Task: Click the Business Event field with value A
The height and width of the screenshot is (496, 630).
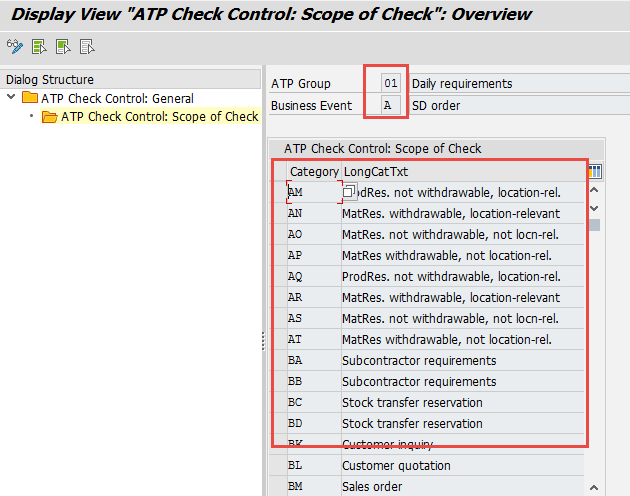Action: coord(391,105)
